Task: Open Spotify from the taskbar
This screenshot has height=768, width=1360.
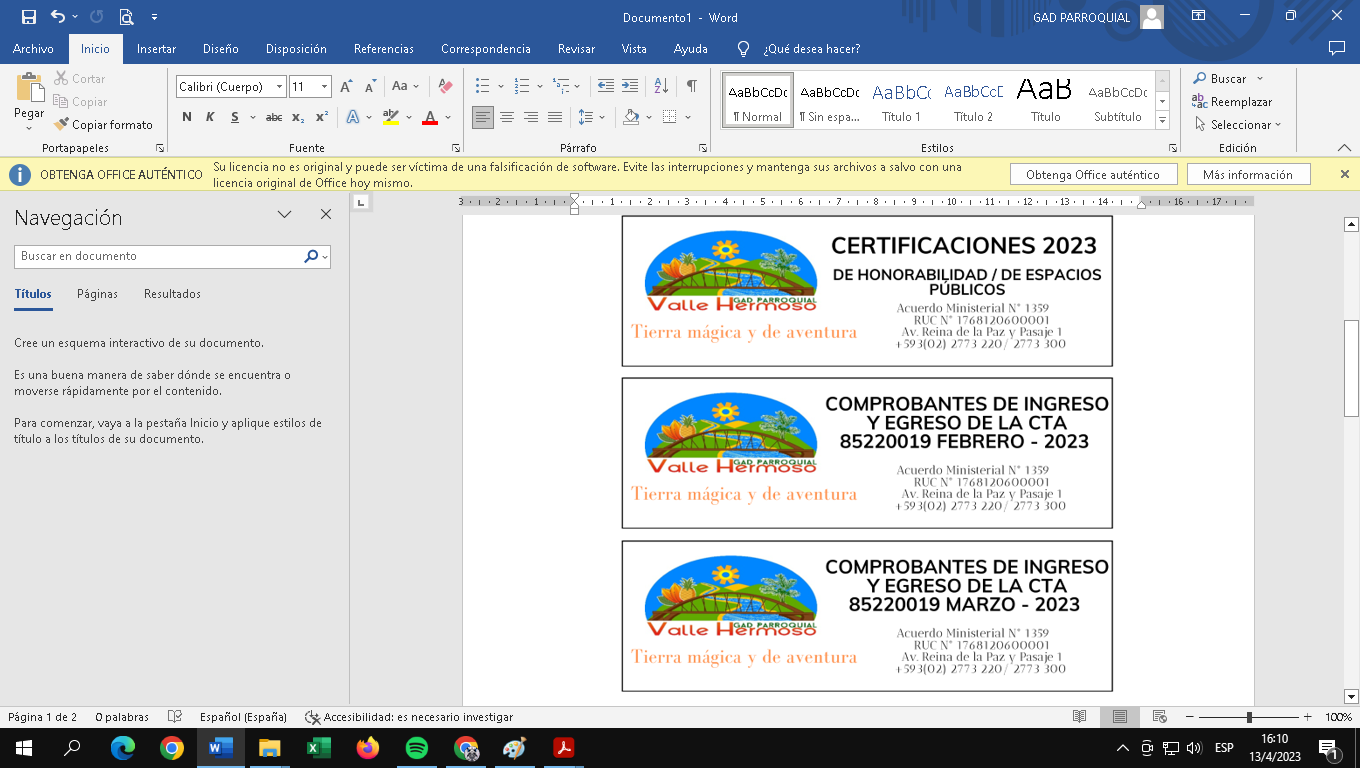Action: [417, 748]
